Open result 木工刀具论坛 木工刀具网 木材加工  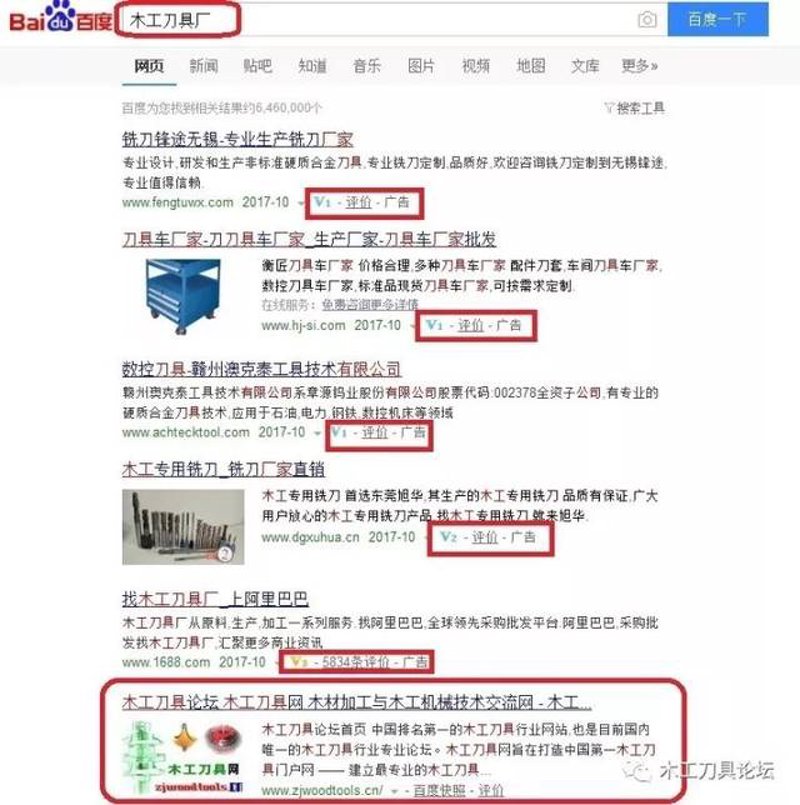tap(356, 702)
